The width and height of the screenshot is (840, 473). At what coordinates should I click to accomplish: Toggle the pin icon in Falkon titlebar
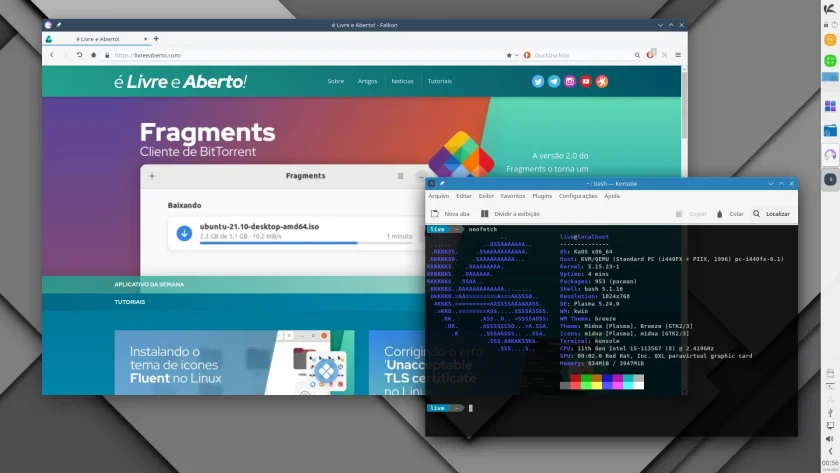tap(59, 25)
